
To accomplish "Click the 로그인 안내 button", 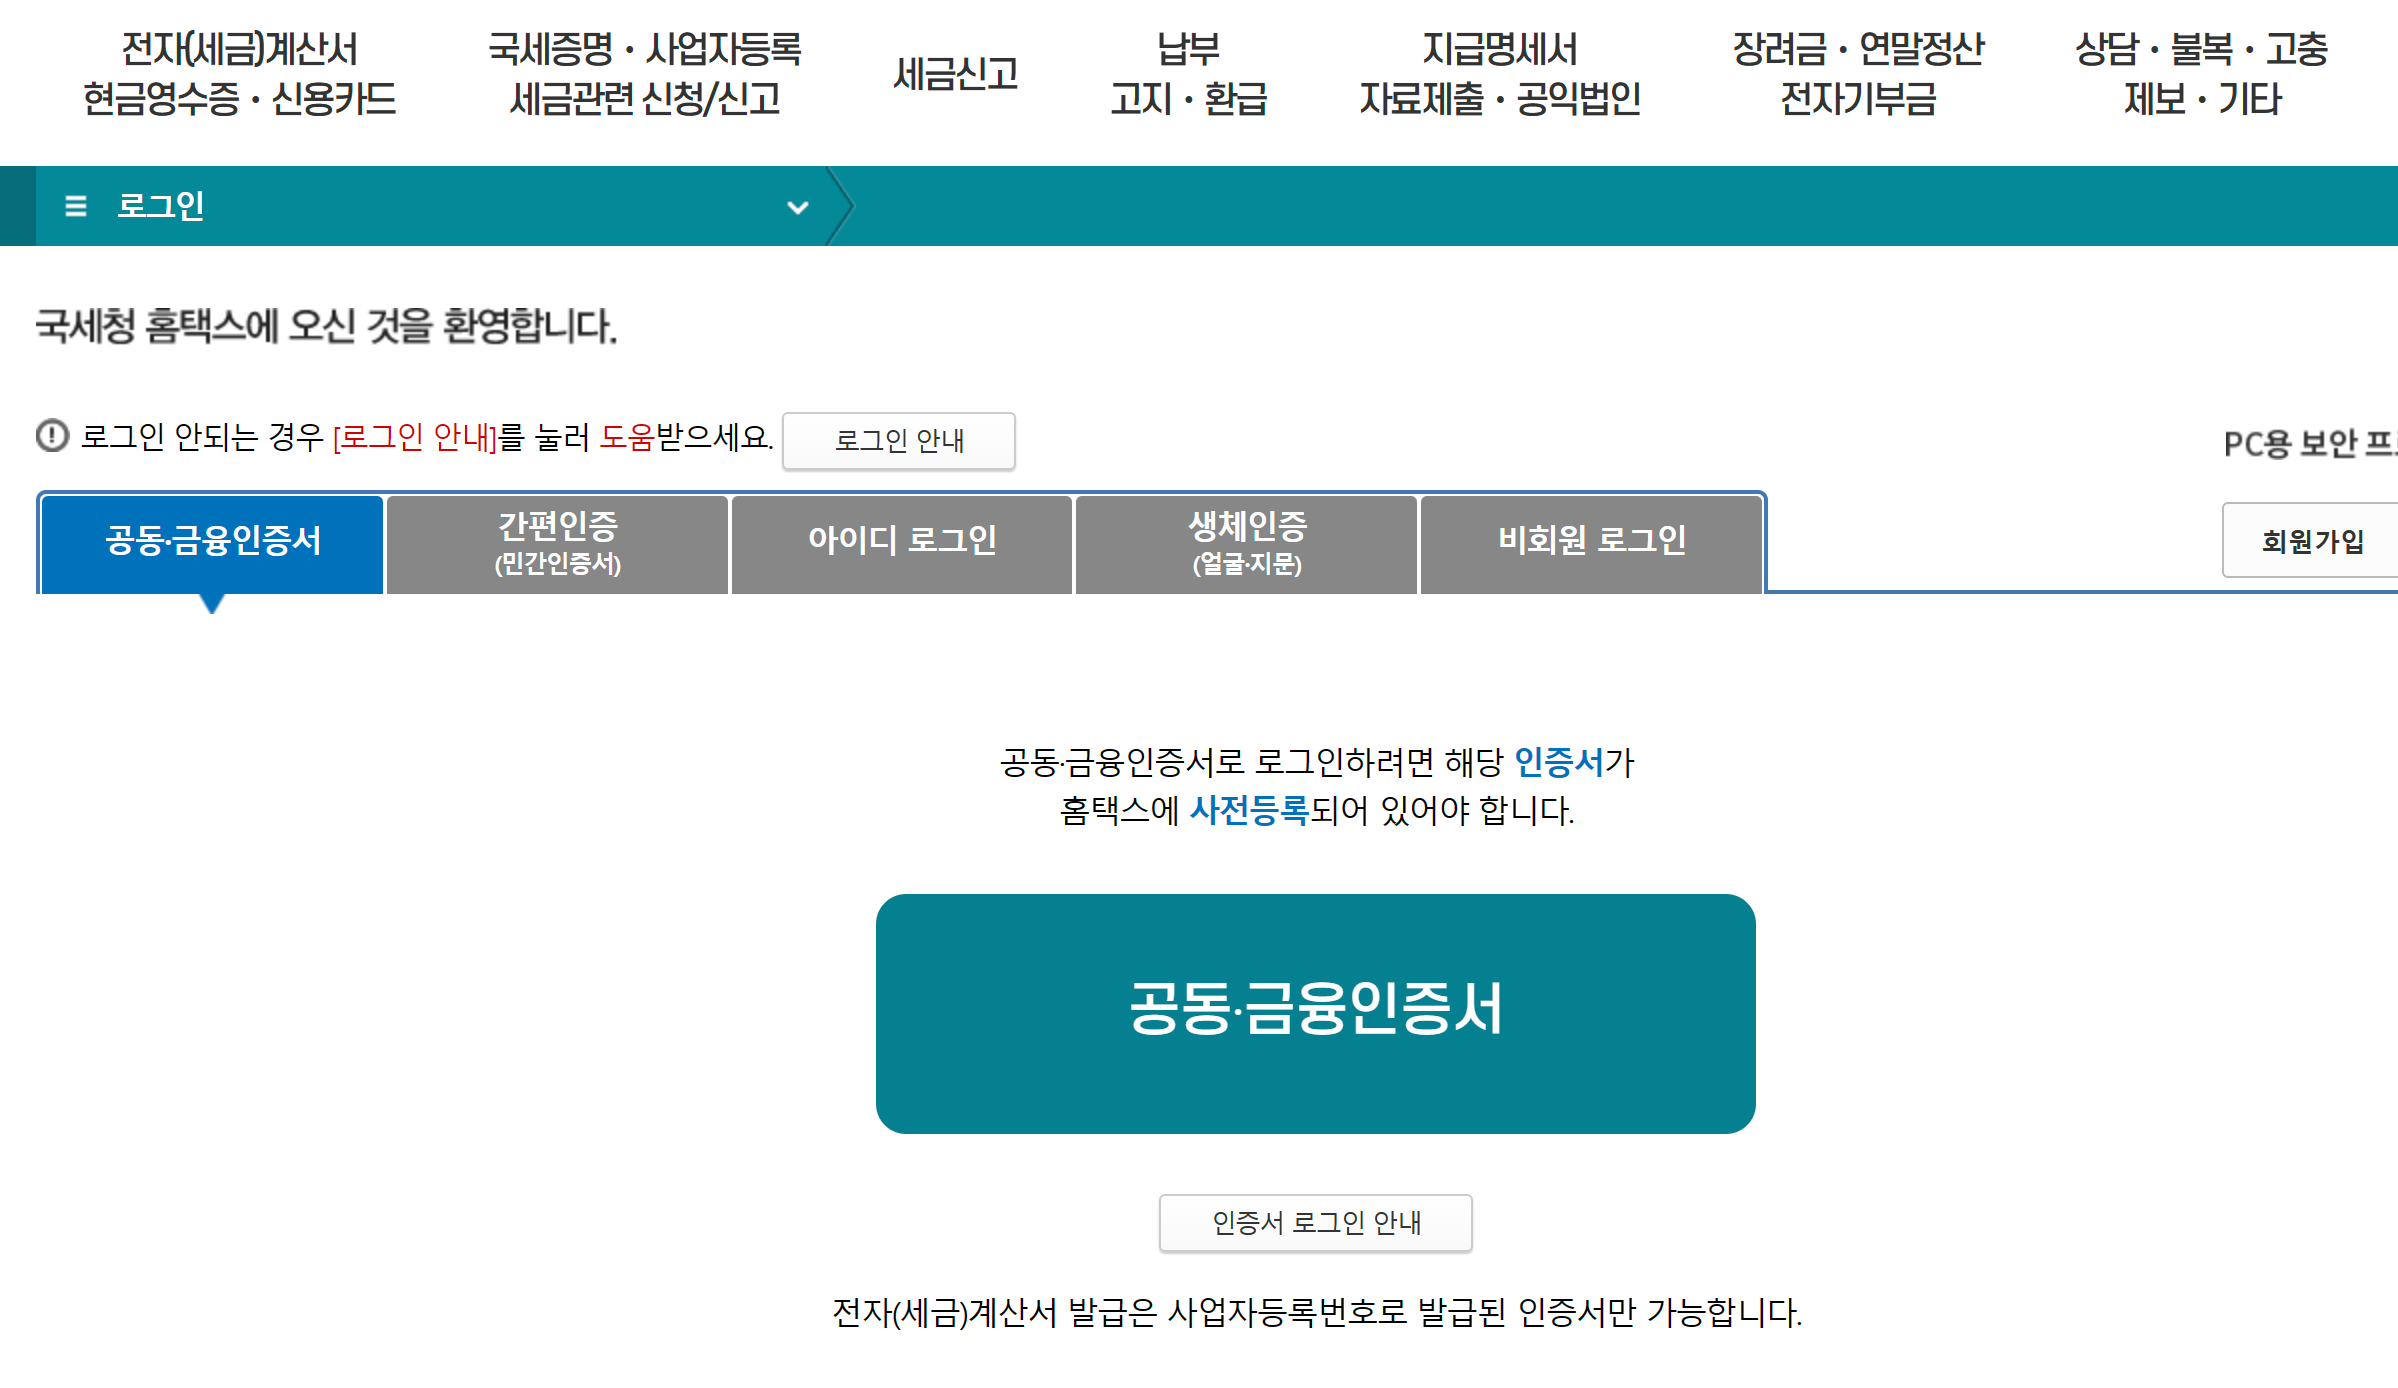I will [898, 441].
